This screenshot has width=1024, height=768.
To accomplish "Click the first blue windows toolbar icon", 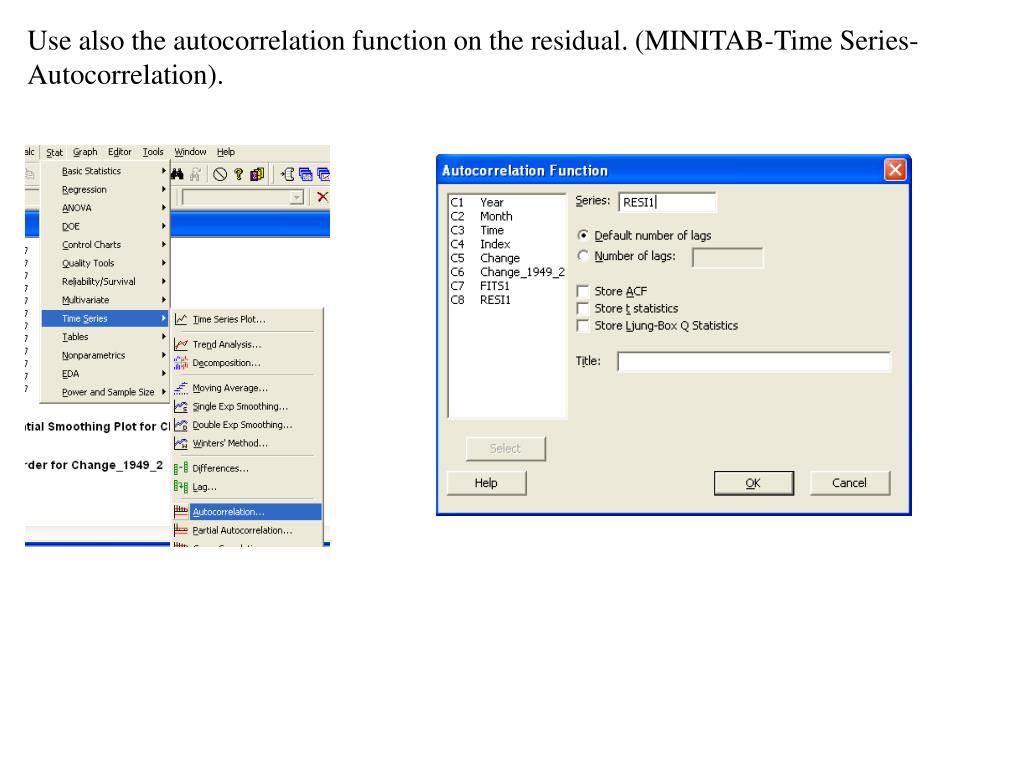I will tap(306, 174).
